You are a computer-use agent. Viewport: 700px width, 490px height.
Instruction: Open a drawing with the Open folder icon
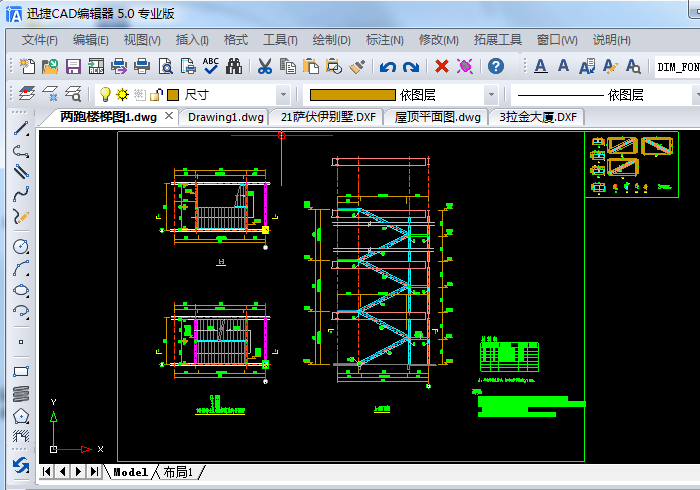click(50, 66)
